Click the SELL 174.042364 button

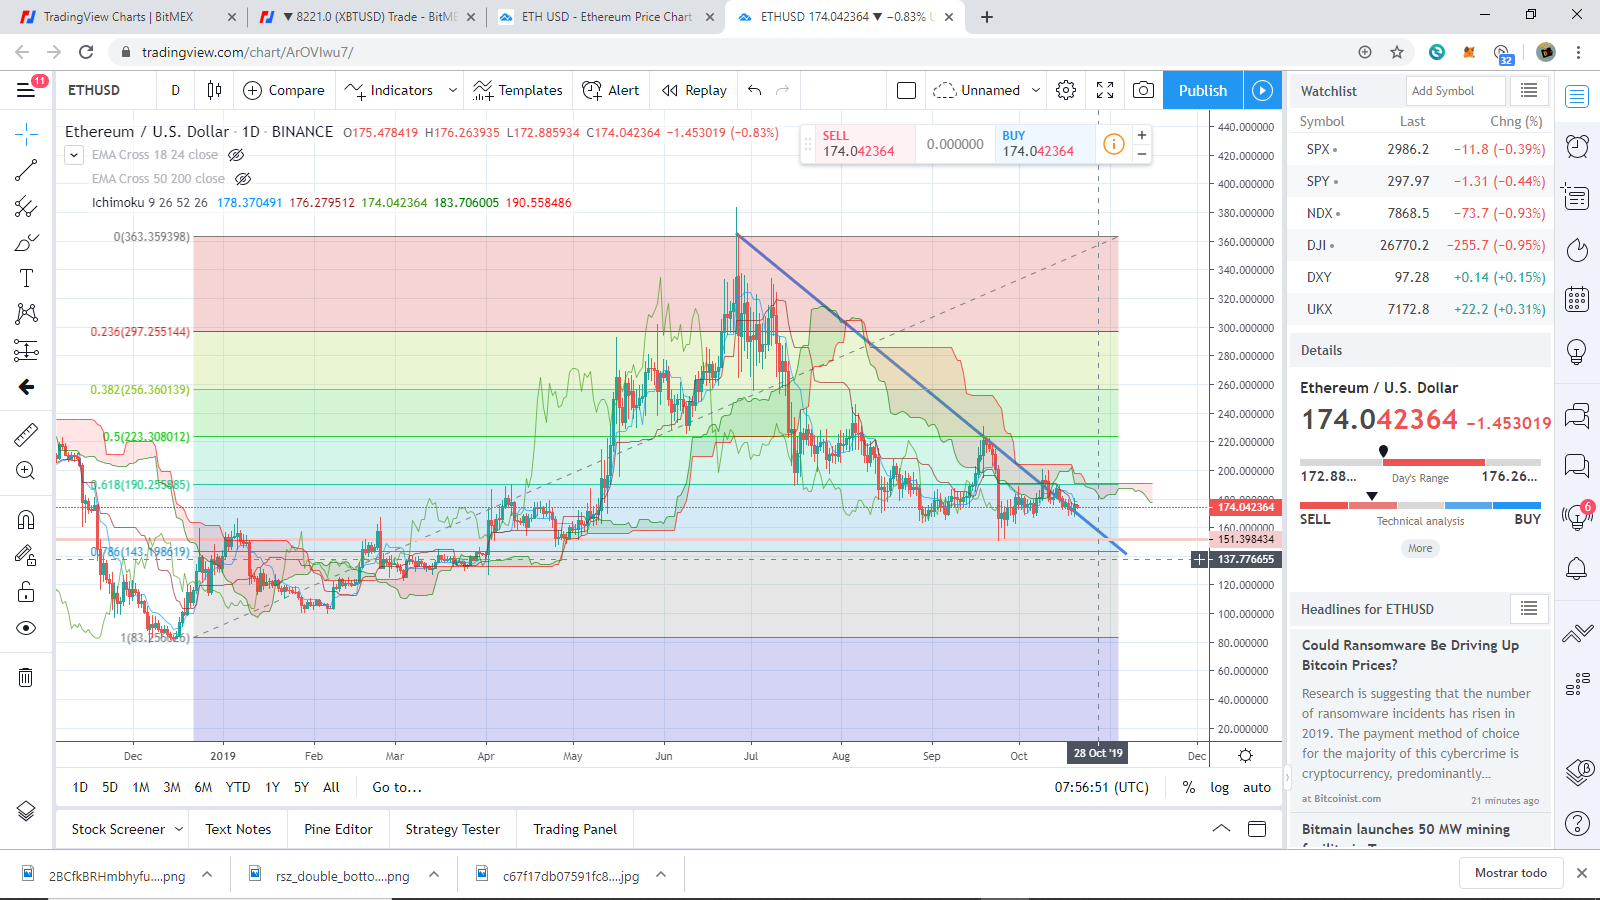866,144
